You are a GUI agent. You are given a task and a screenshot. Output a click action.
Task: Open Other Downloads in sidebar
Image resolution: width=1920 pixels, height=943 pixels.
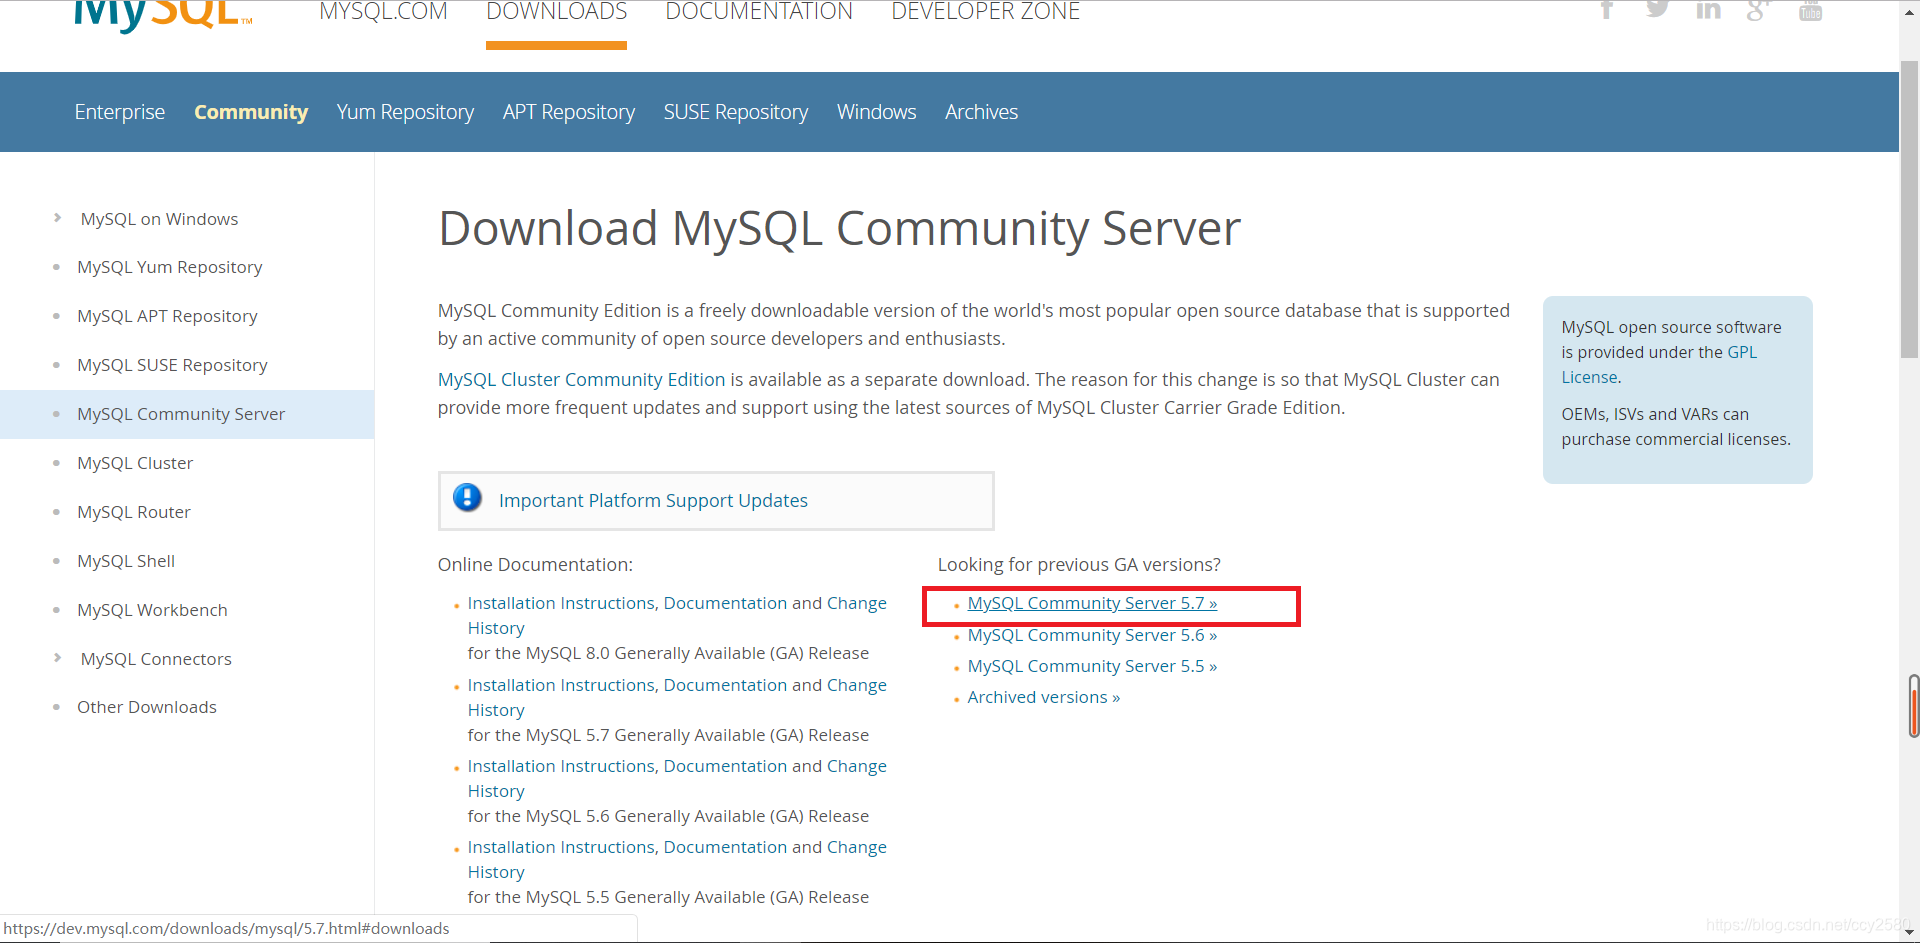pos(147,707)
